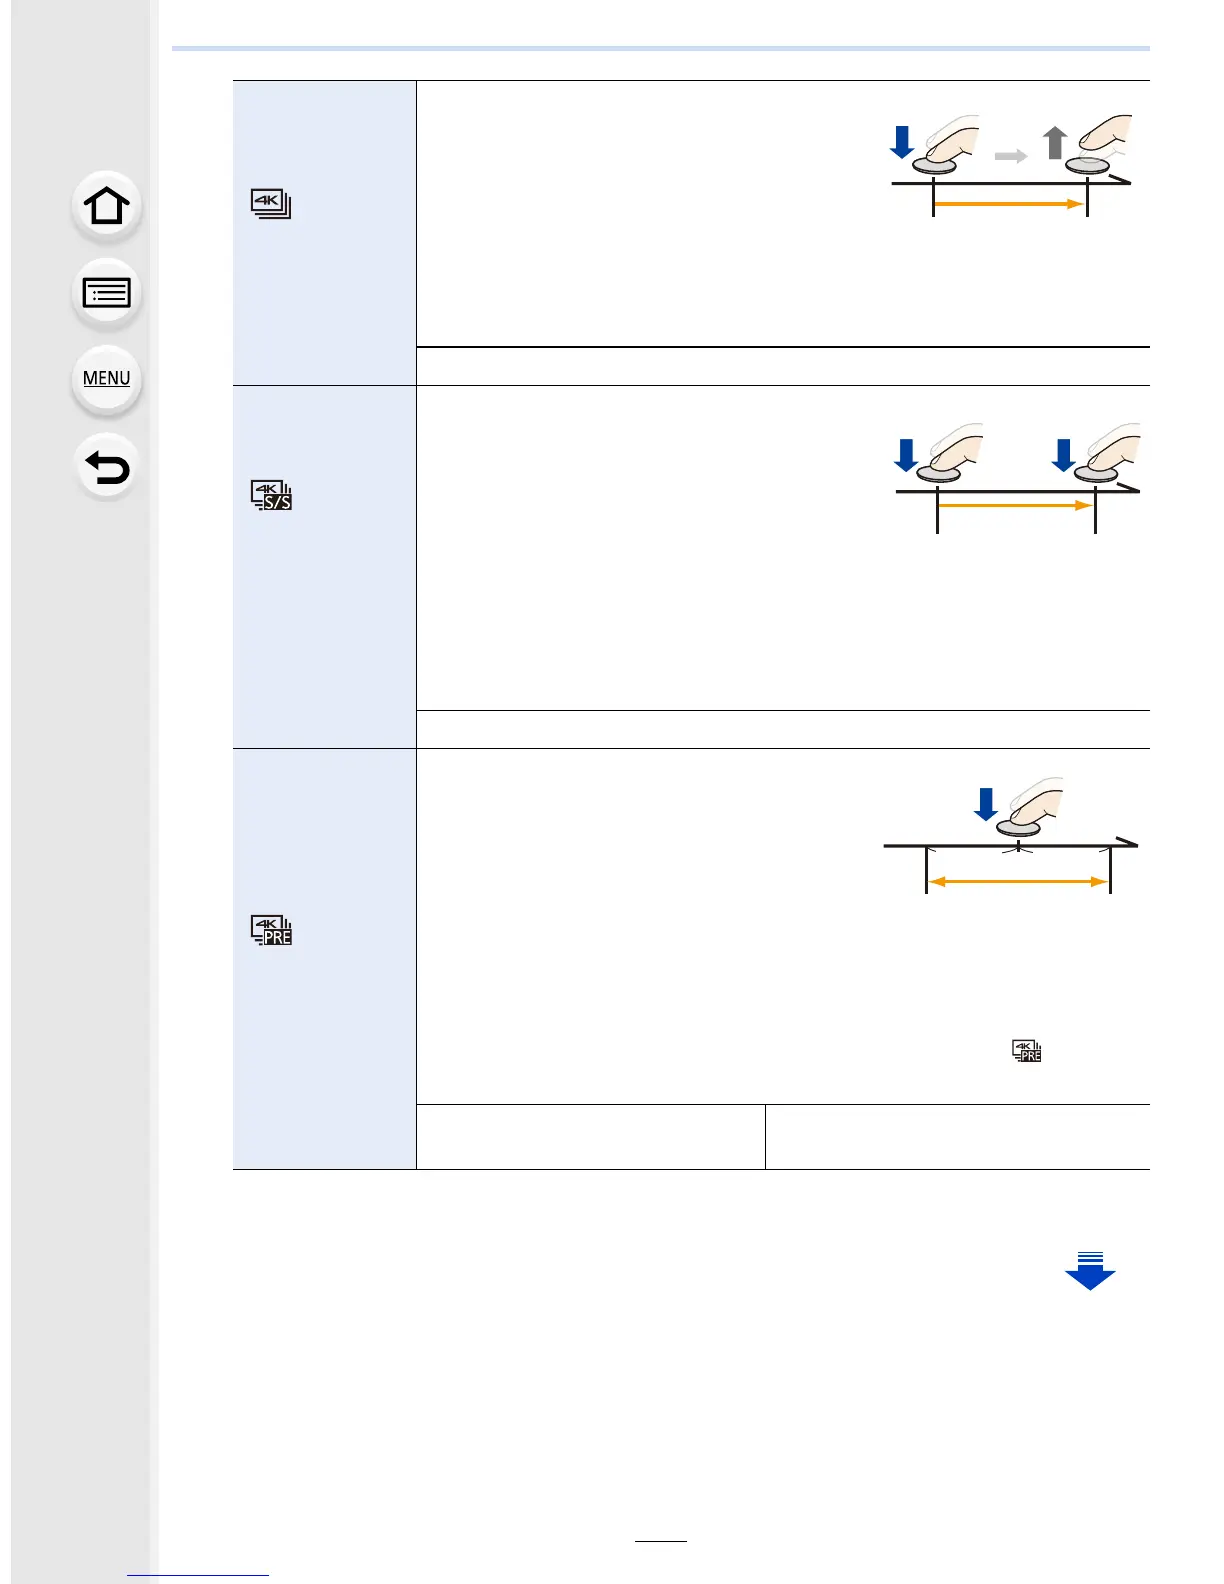The height and width of the screenshot is (1584, 1224).
Task: Open the table of contents list icon
Action: pos(107,293)
